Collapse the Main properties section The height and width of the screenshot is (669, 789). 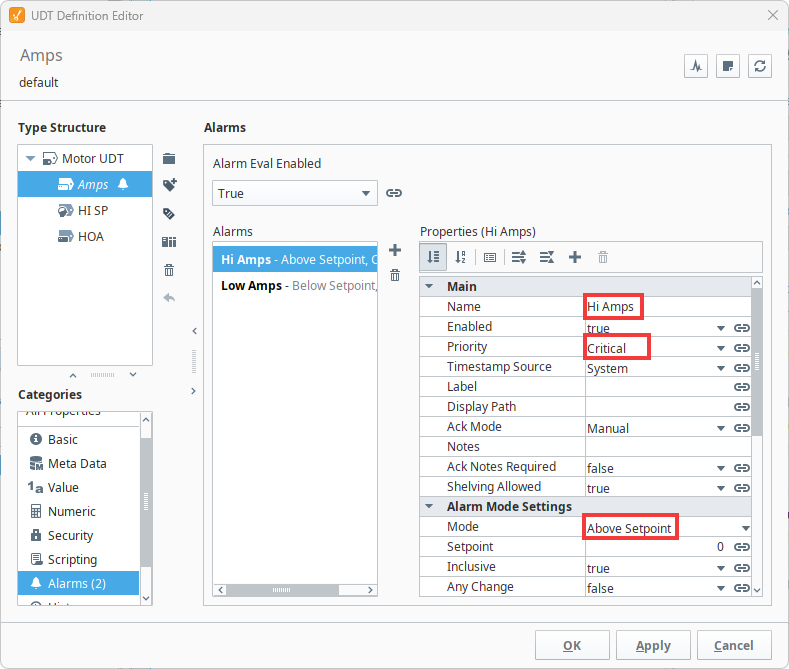click(429, 286)
